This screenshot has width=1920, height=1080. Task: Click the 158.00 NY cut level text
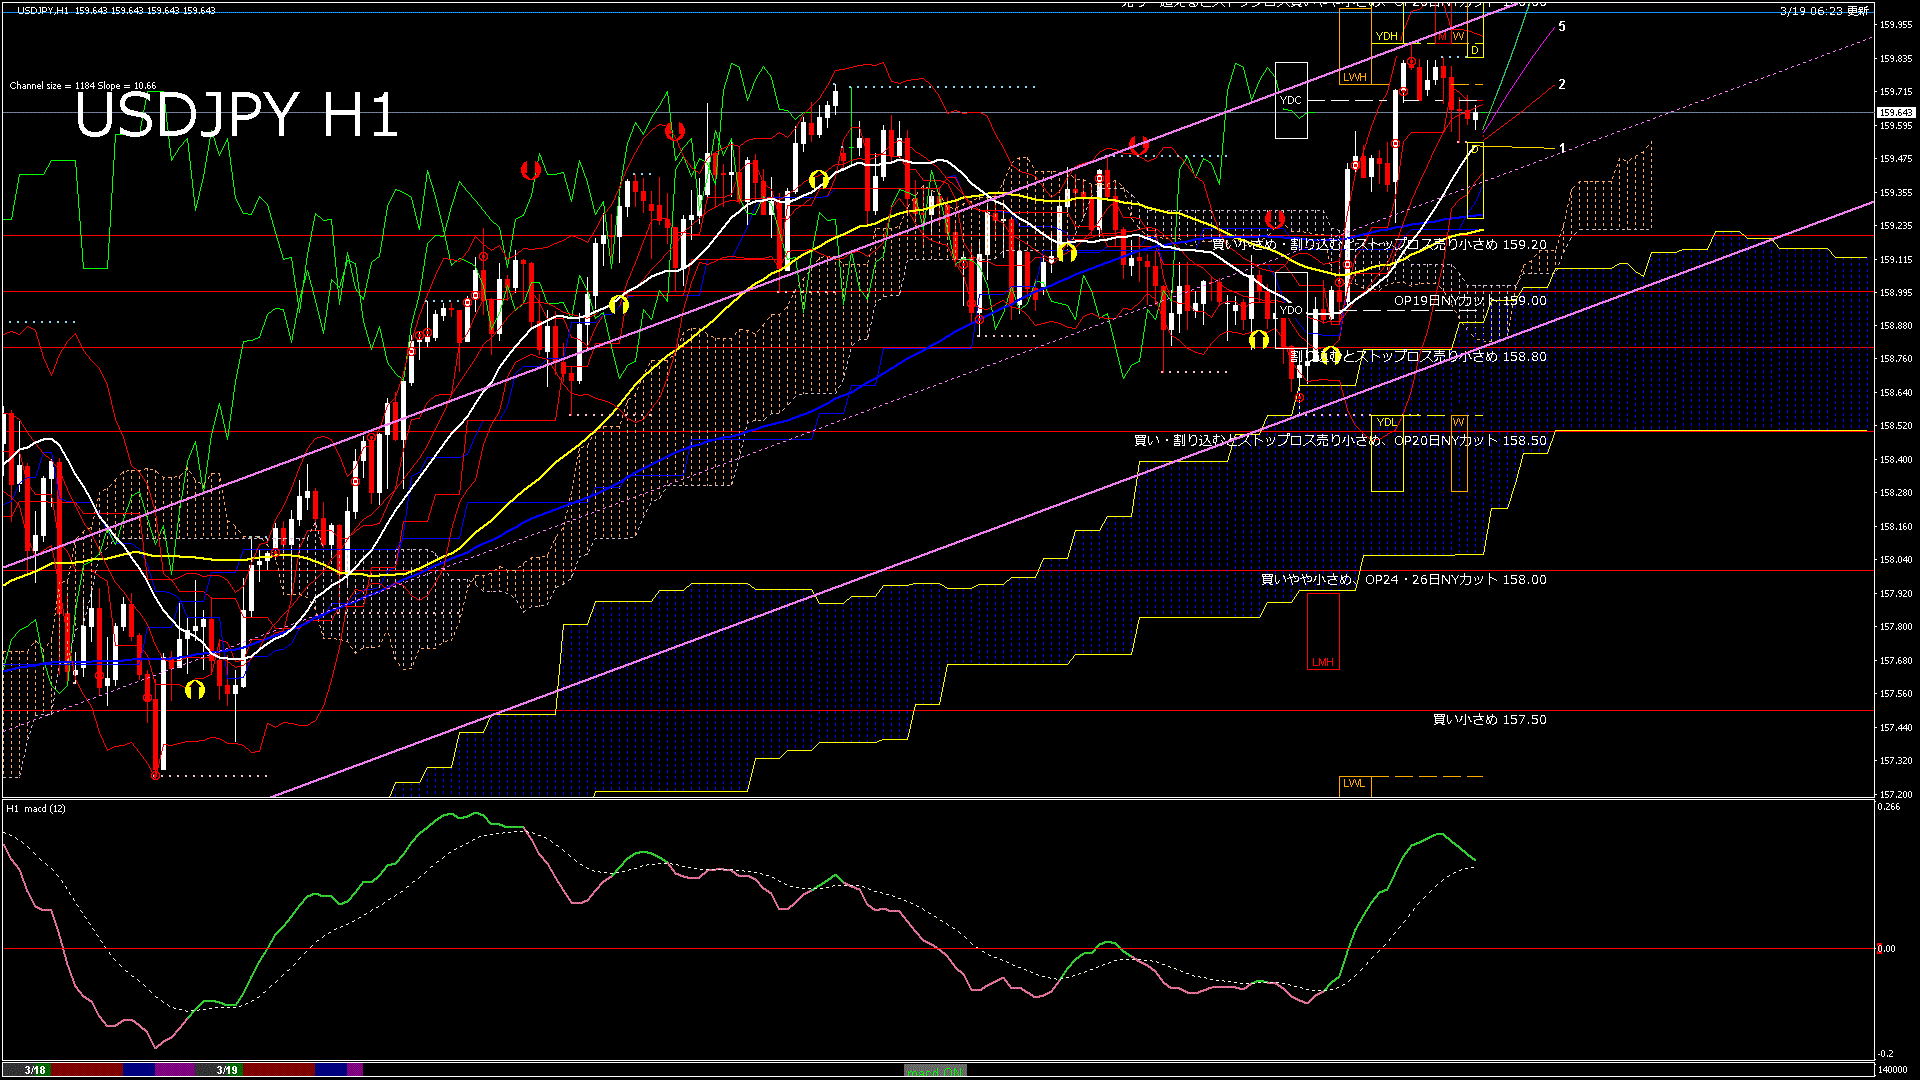coord(1403,580)
